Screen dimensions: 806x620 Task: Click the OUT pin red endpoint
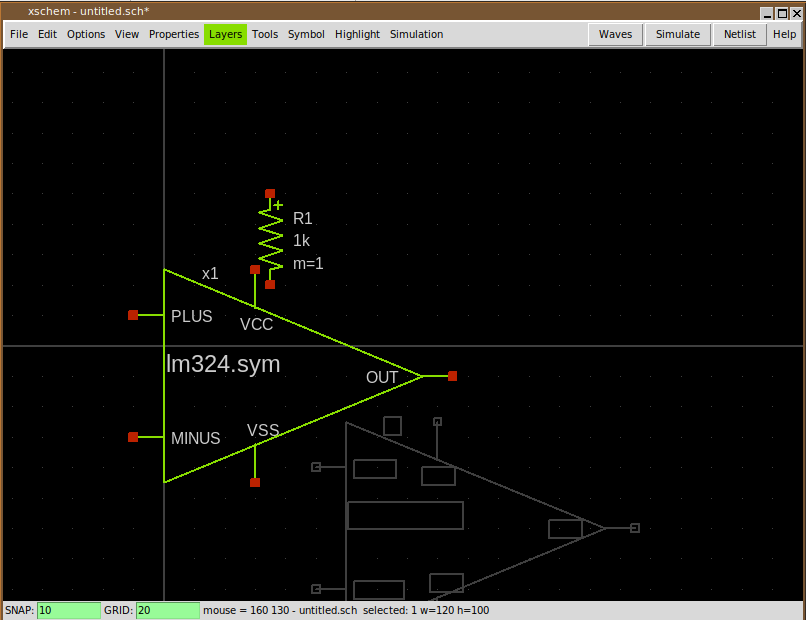tap(452, 376)
